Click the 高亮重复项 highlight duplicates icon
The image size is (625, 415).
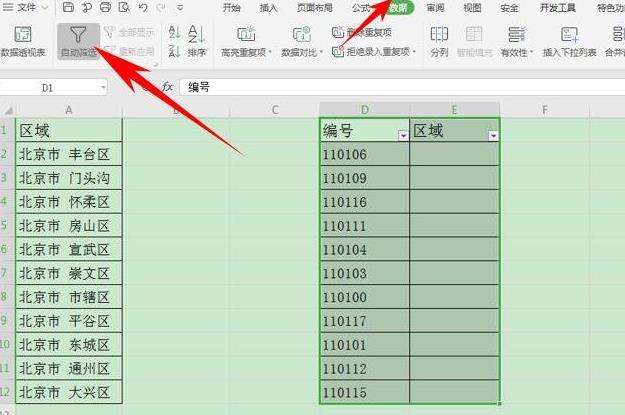pos(246,34)
